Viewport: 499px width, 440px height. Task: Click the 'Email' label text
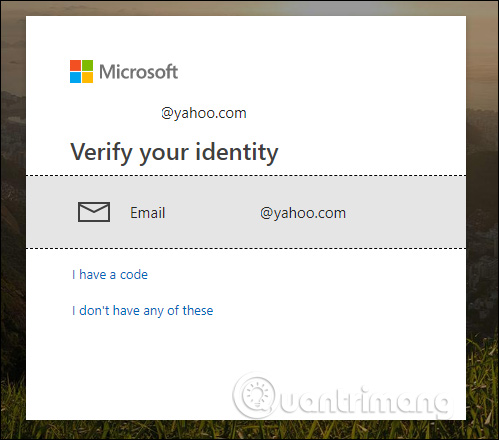point(148,213)
